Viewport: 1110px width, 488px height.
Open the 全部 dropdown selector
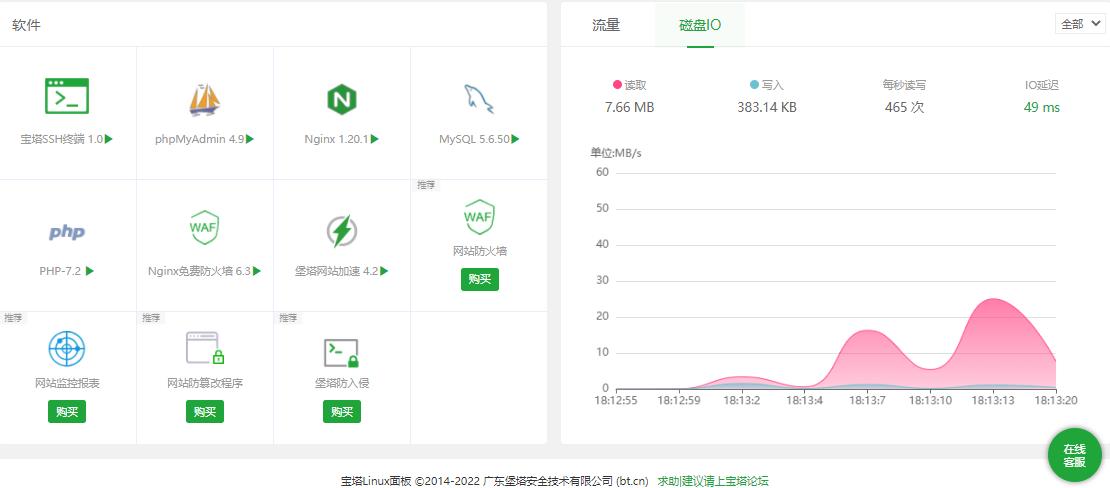[x=1080, y=24]
